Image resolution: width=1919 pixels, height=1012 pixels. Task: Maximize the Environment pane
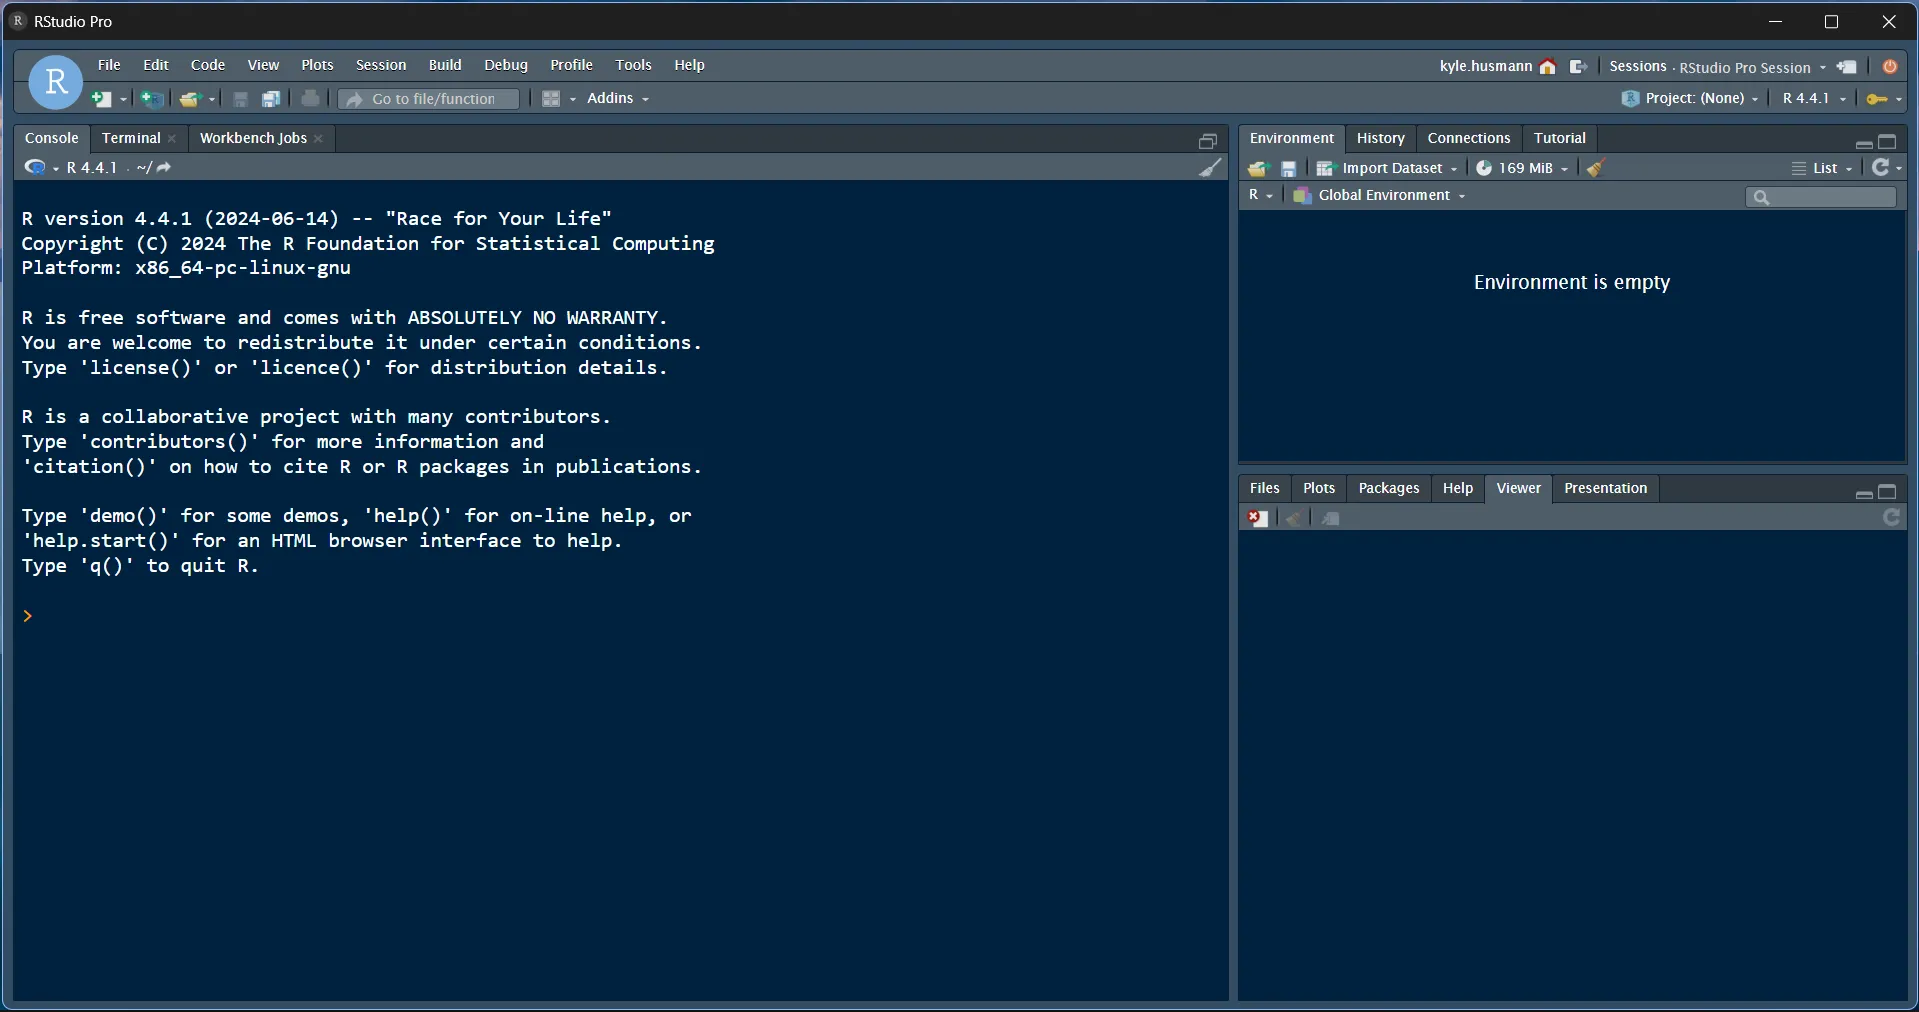point(1888,141)
